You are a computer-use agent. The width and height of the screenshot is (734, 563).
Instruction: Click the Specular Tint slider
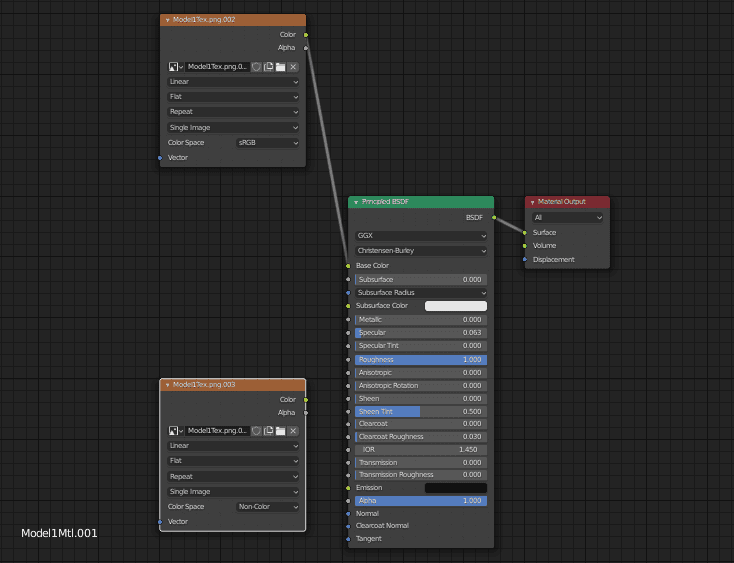pos(421,346)
